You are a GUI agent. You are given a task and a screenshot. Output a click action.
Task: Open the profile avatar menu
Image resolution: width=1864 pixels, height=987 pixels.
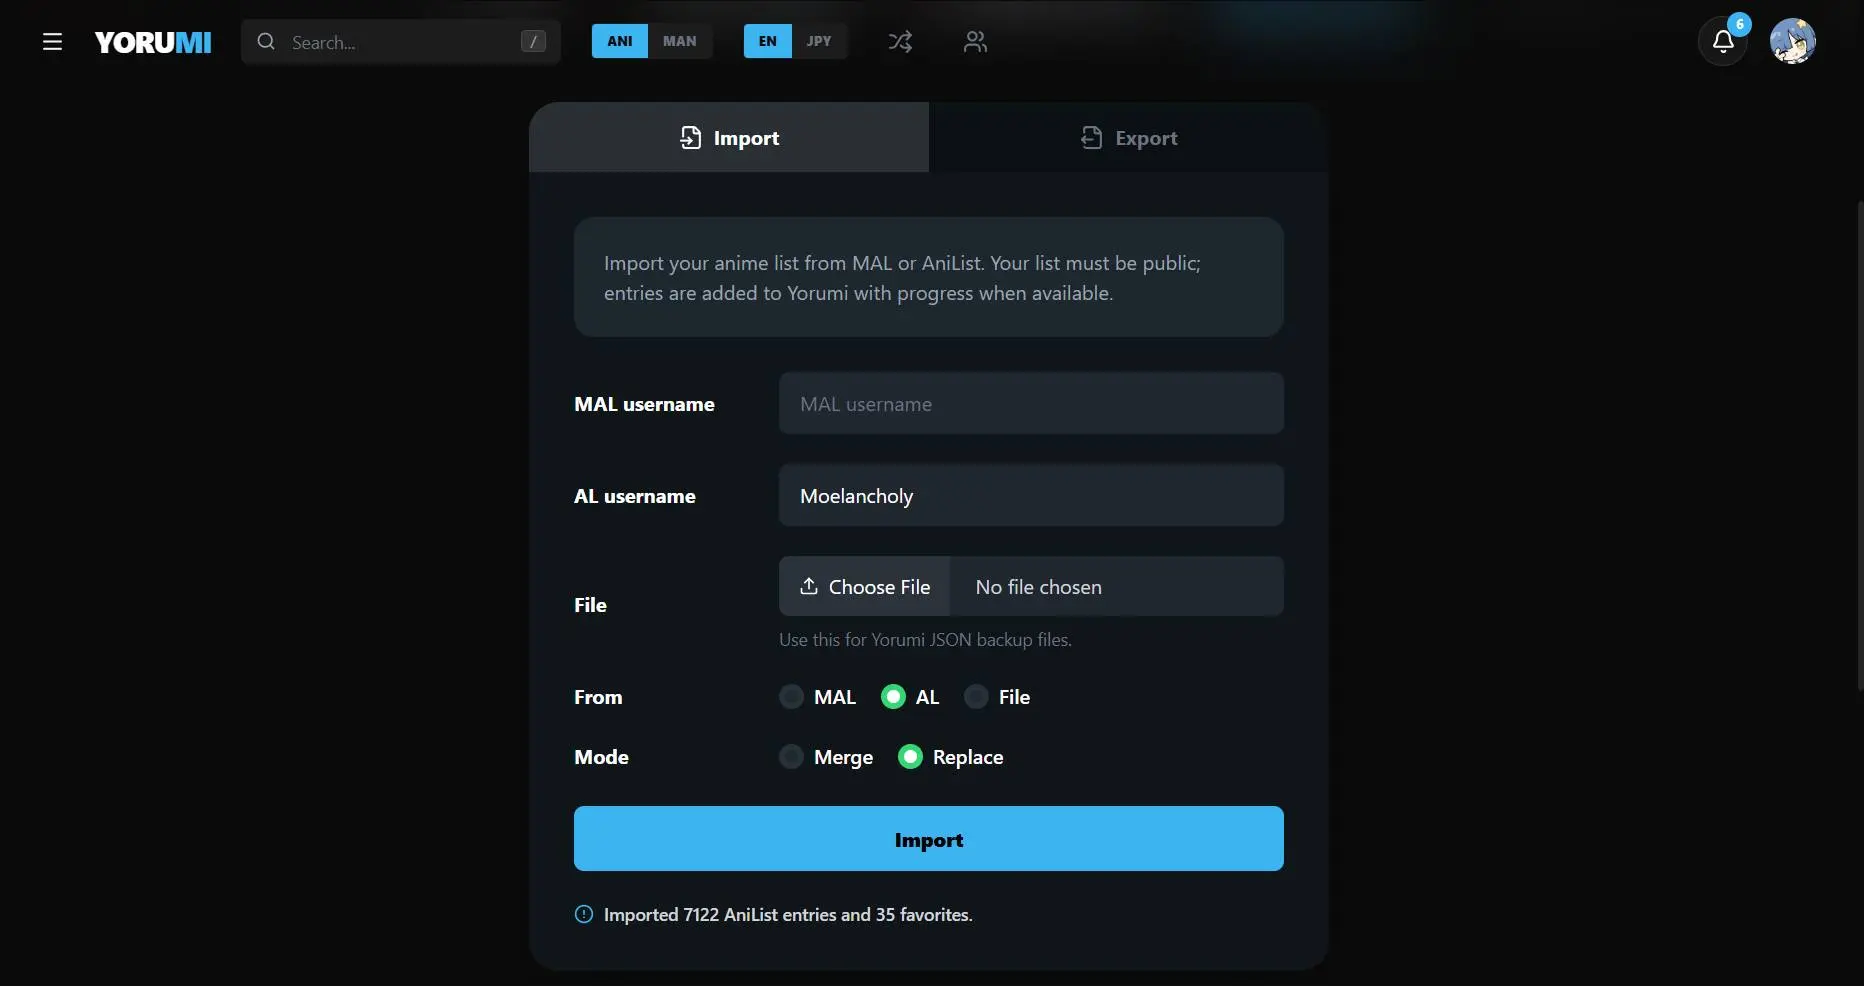pos(1793,41)
